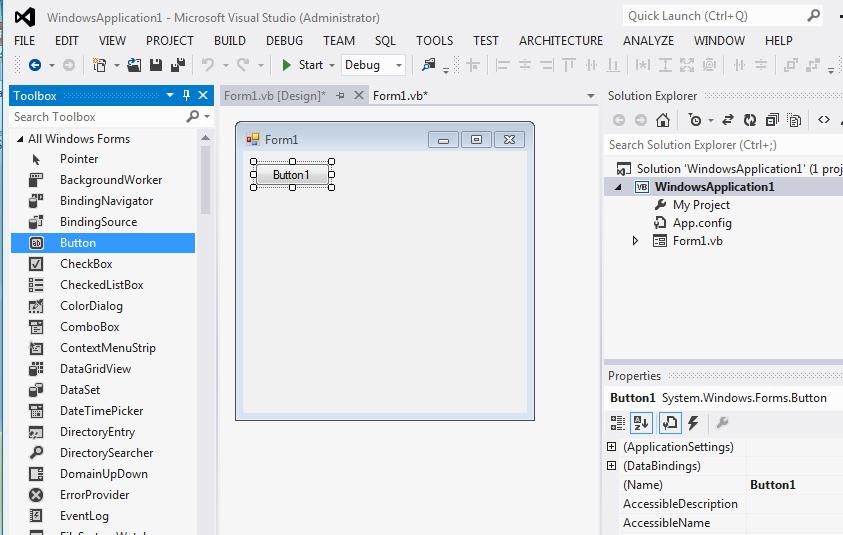Collapse the All Windows Forms group
Viewport: 843px width, 535px height.
coord(20,139)
